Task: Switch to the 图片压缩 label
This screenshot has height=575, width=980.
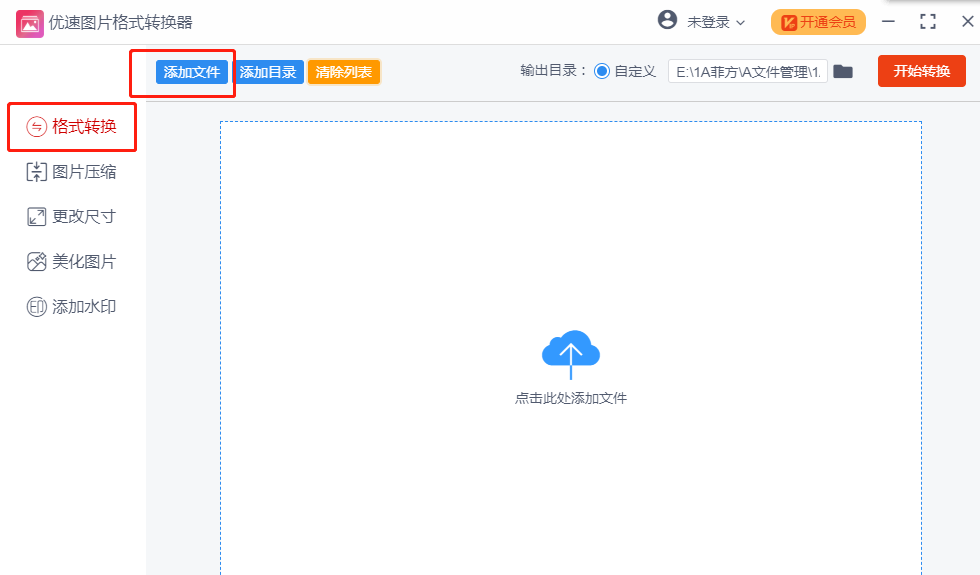Action: (84, 172)
